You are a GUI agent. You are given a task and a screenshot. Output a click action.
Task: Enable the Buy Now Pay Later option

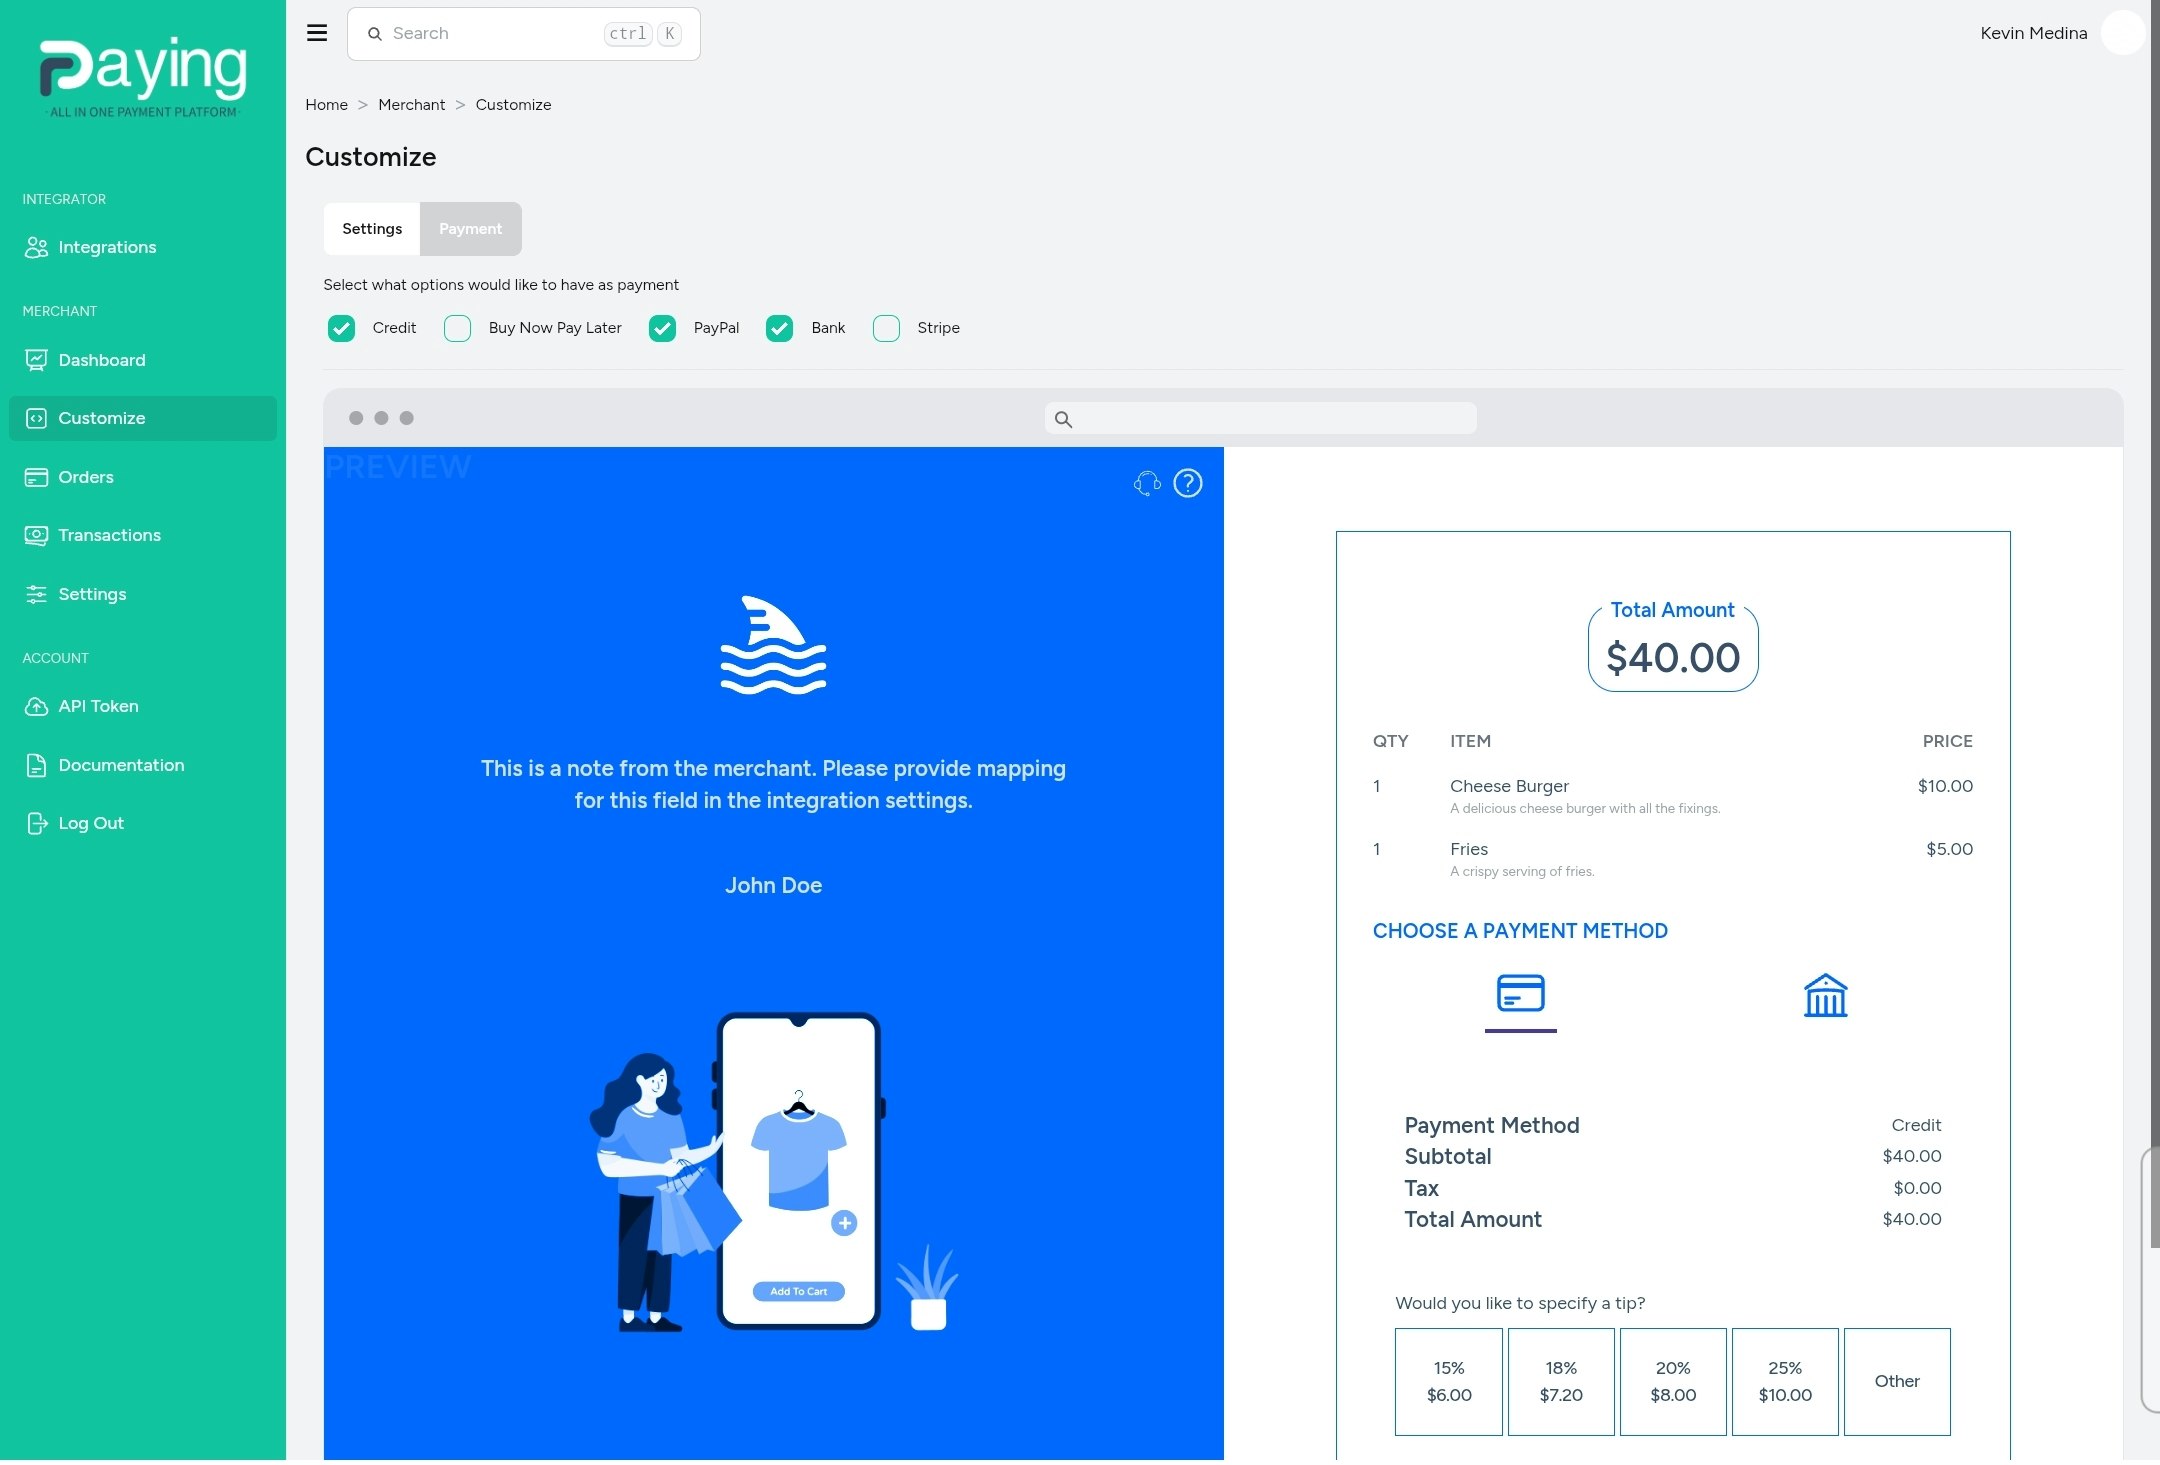[457, 328]
